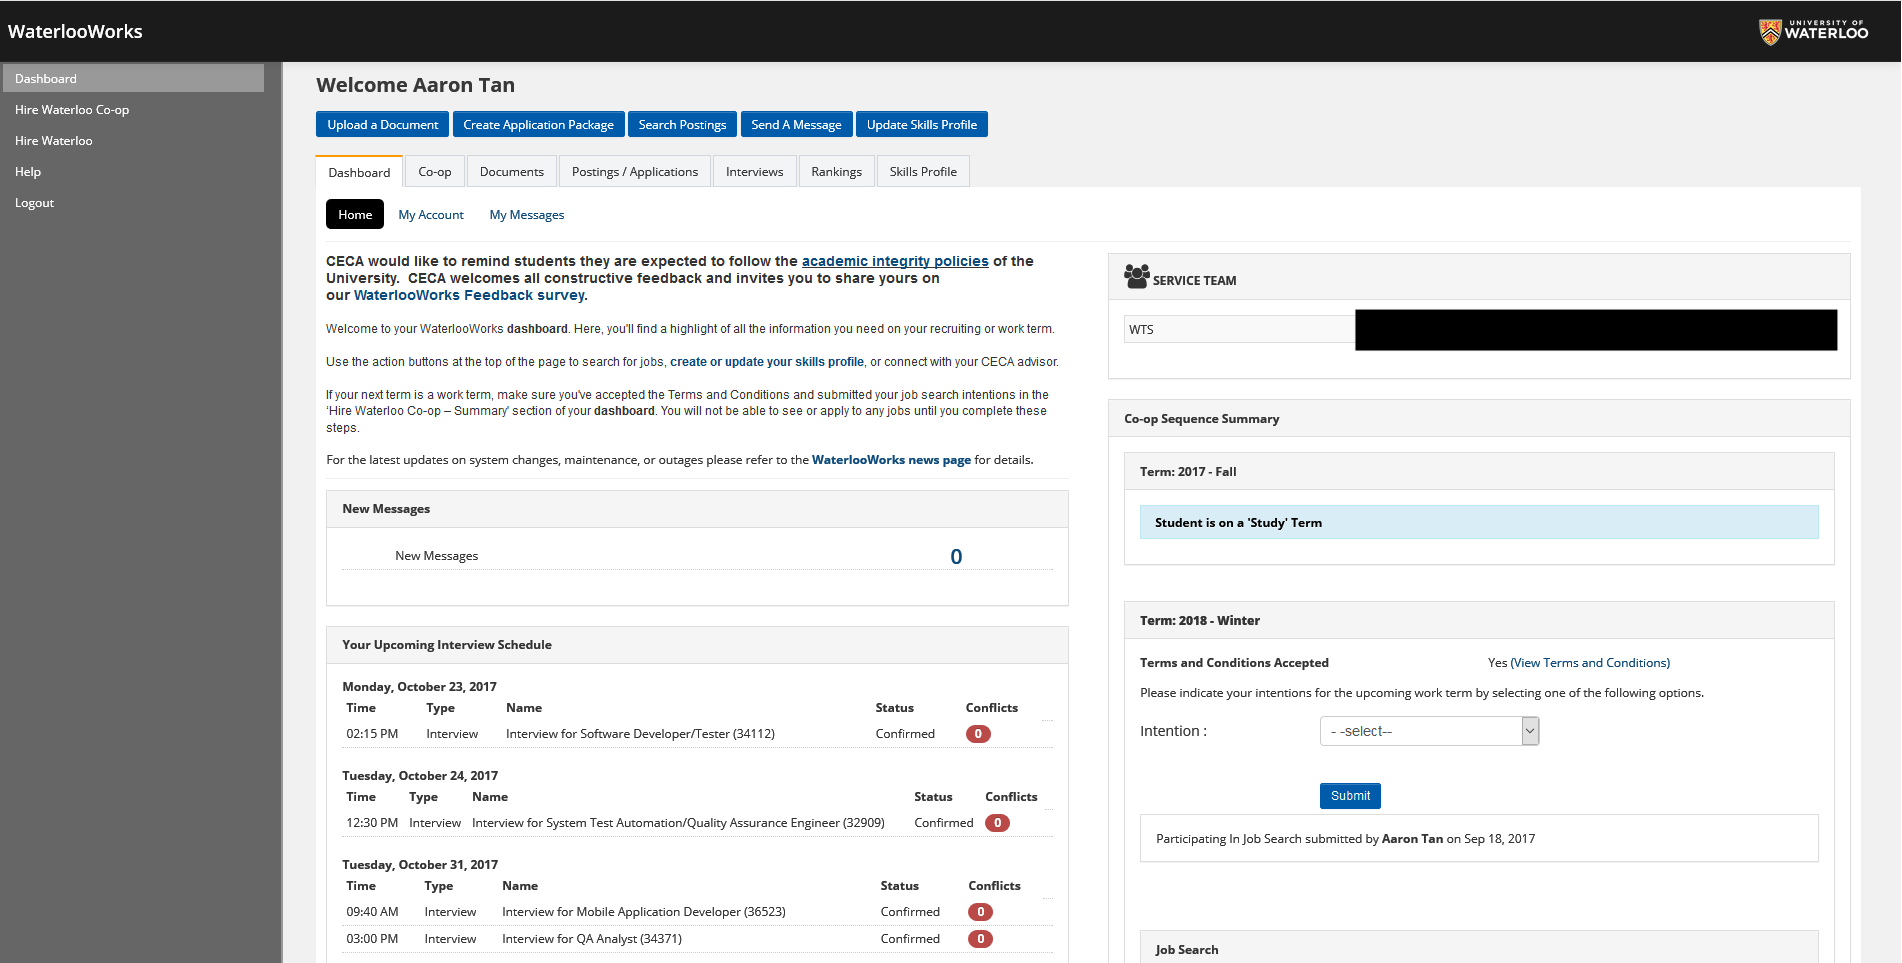Switch to the Documents tab
1902x963 pixels.
(512, 172)
